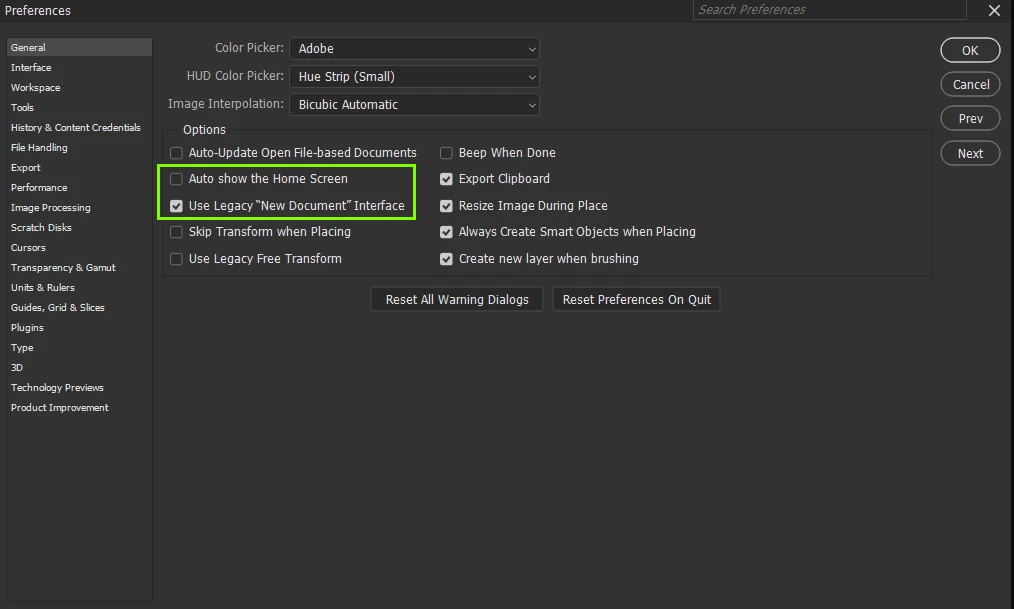Enable Skip Transform when Placing
1014x609 pixels.
coord(176,232)
